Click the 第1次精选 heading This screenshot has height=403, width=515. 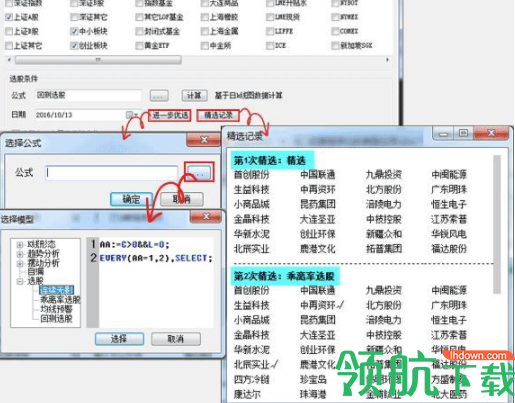[x=269, y=160]
